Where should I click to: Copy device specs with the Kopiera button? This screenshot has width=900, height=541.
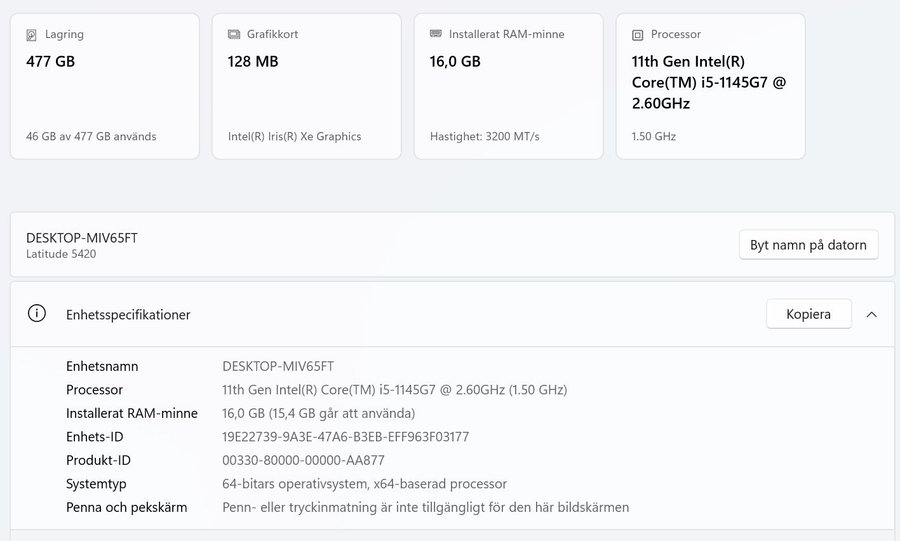pyautogui.click(x=808, y=314)
